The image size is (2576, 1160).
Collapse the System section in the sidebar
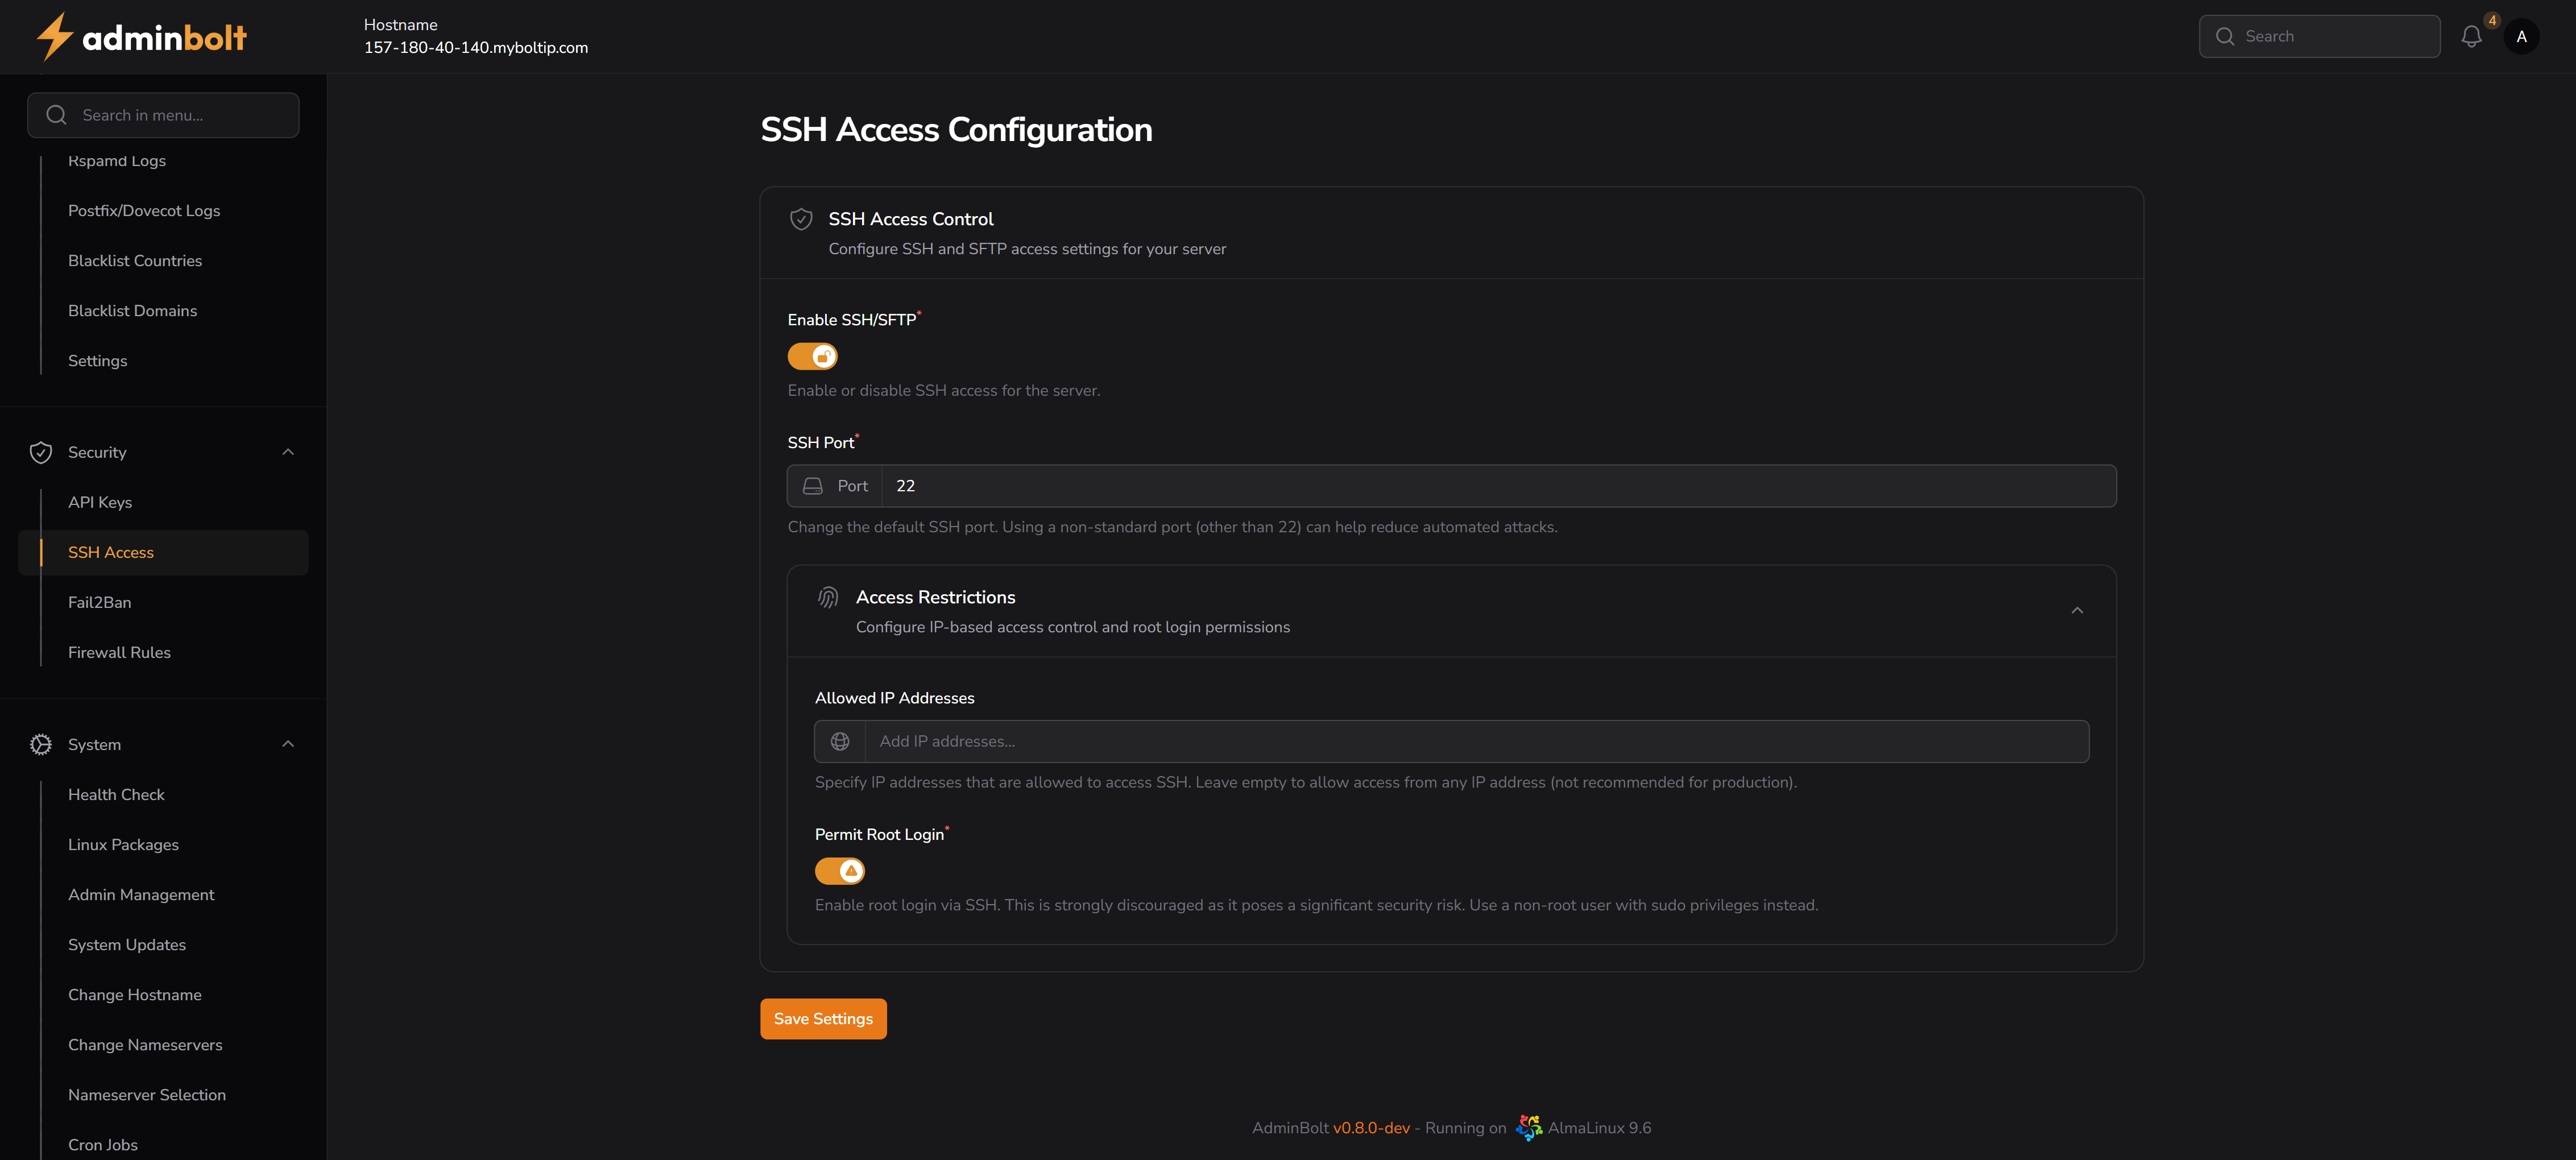click(x=288, y=744)
